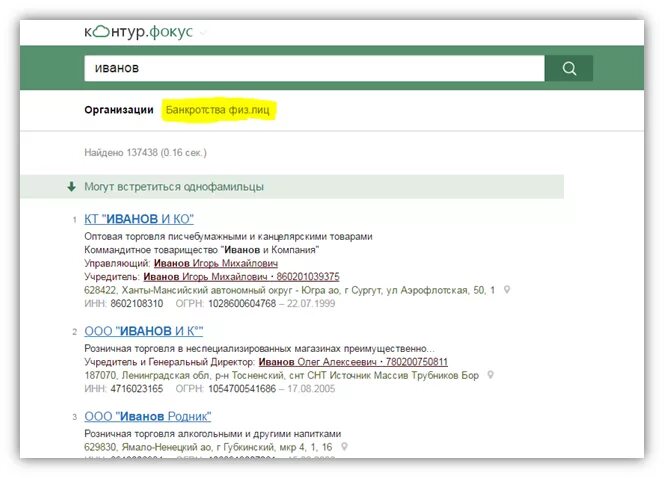Click the address 629830 Ямало-Ненецкий ао
664x478 pixels.
pos(208,447)
